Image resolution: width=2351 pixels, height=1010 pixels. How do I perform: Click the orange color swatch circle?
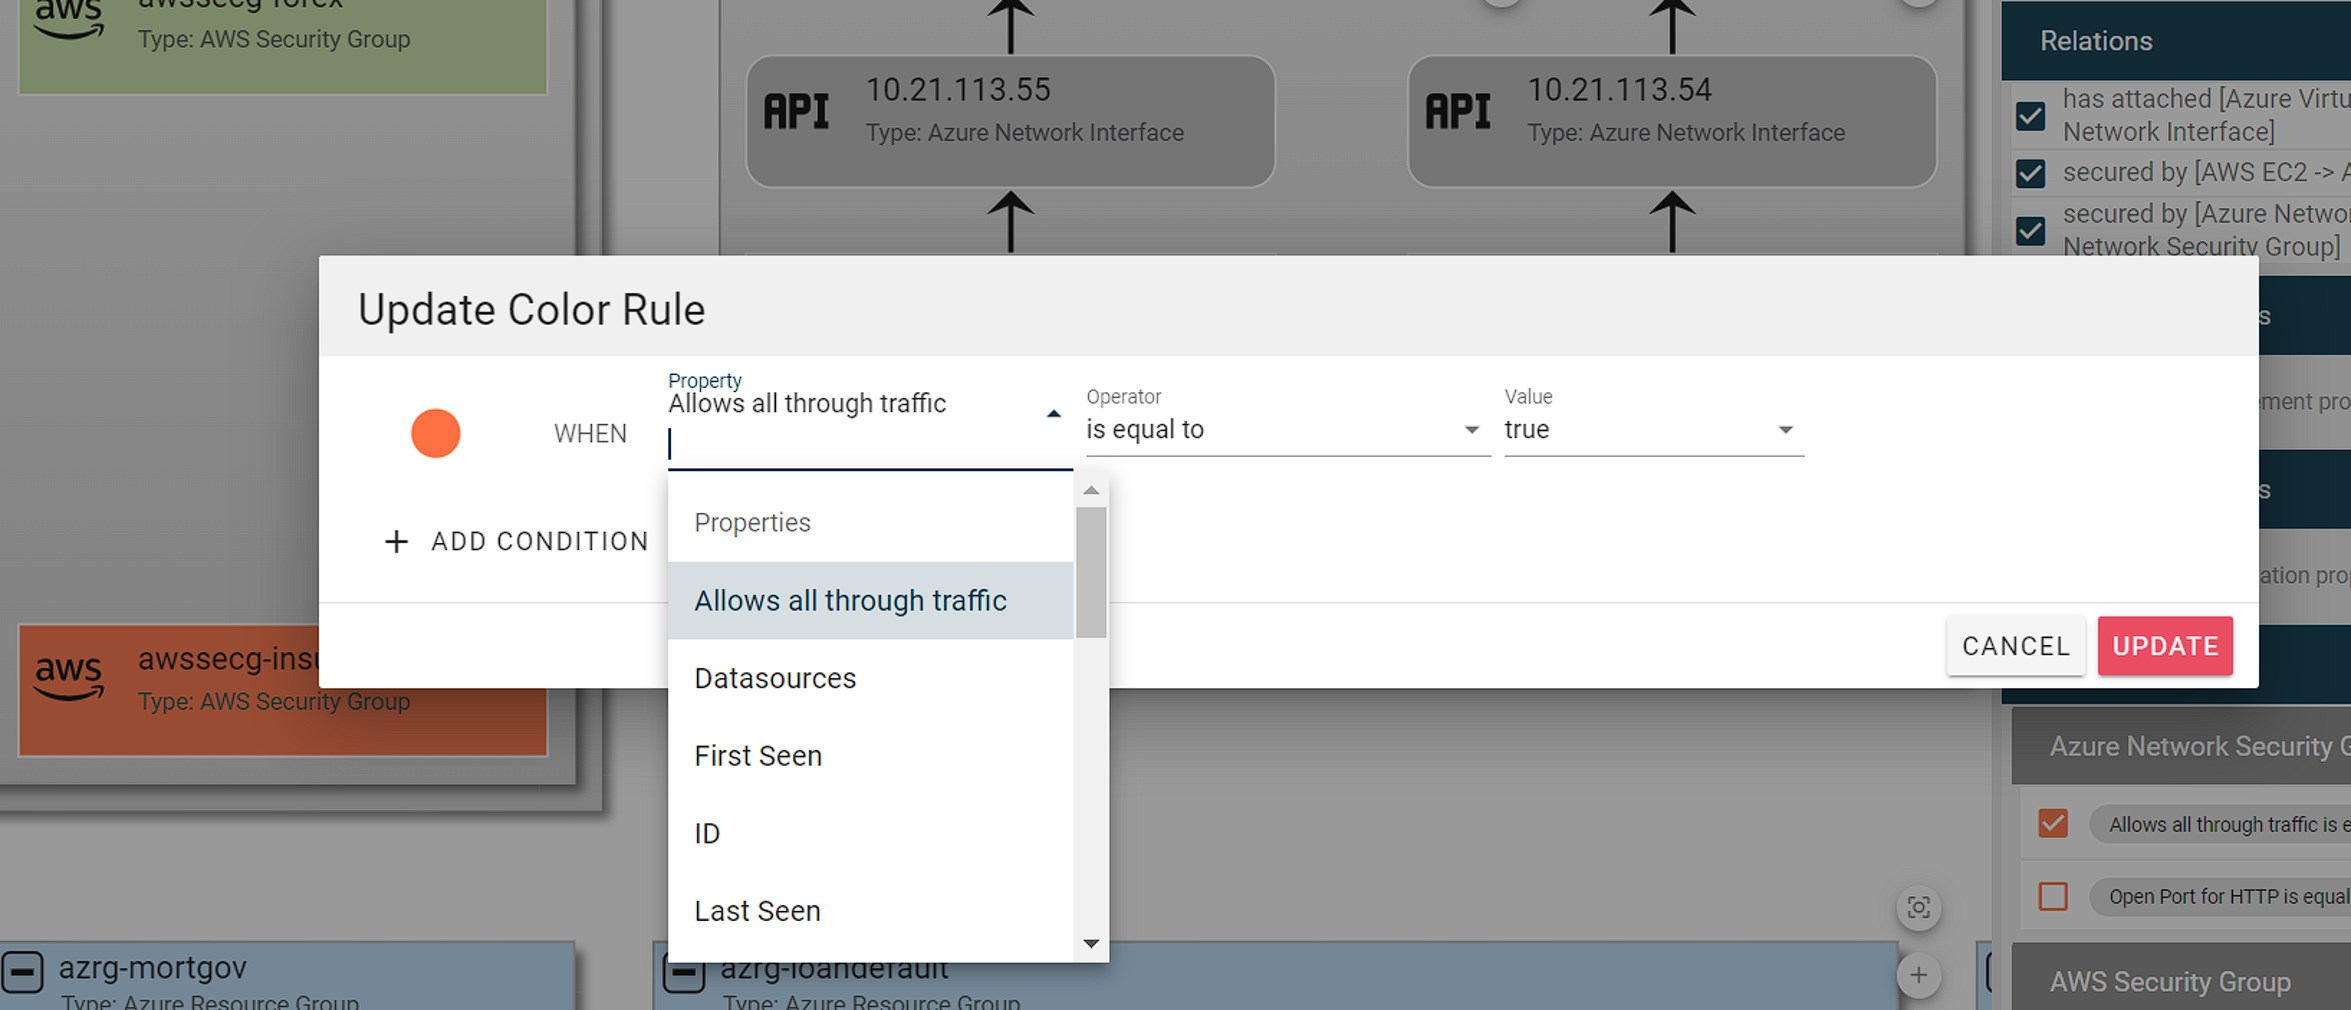[x=435, y=433]
